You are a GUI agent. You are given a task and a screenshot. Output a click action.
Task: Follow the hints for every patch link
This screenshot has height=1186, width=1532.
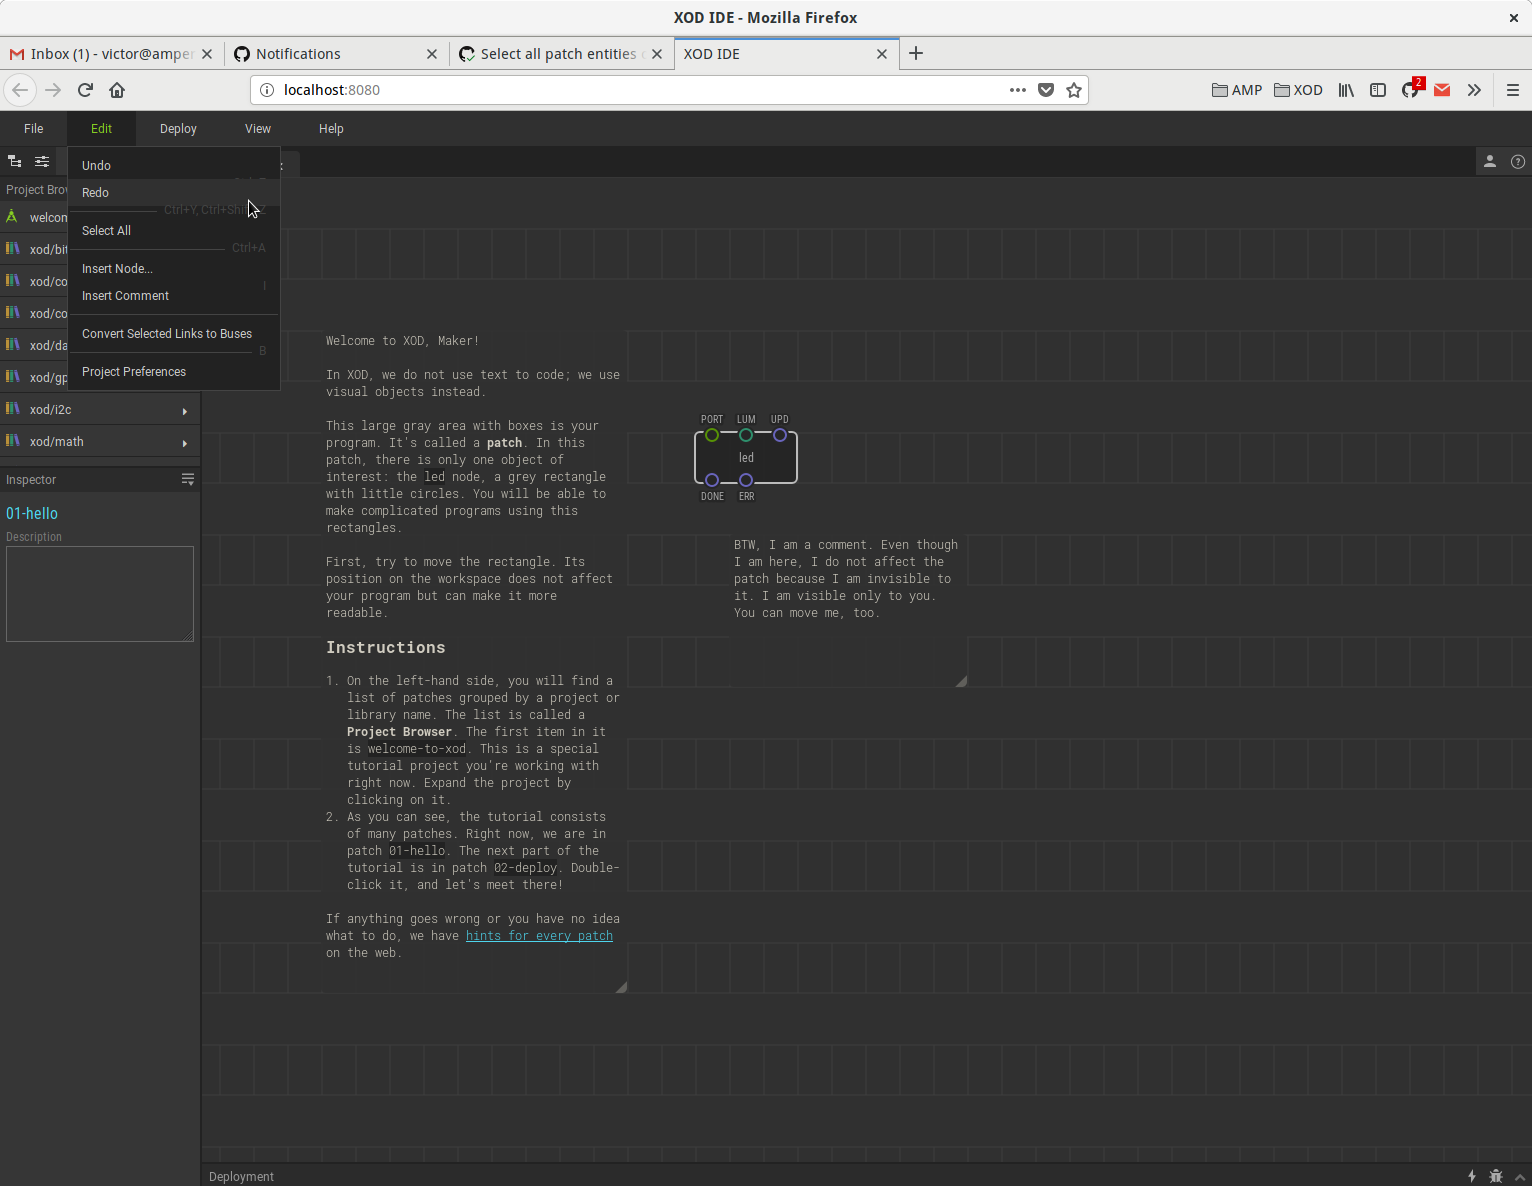pos(539,935)
